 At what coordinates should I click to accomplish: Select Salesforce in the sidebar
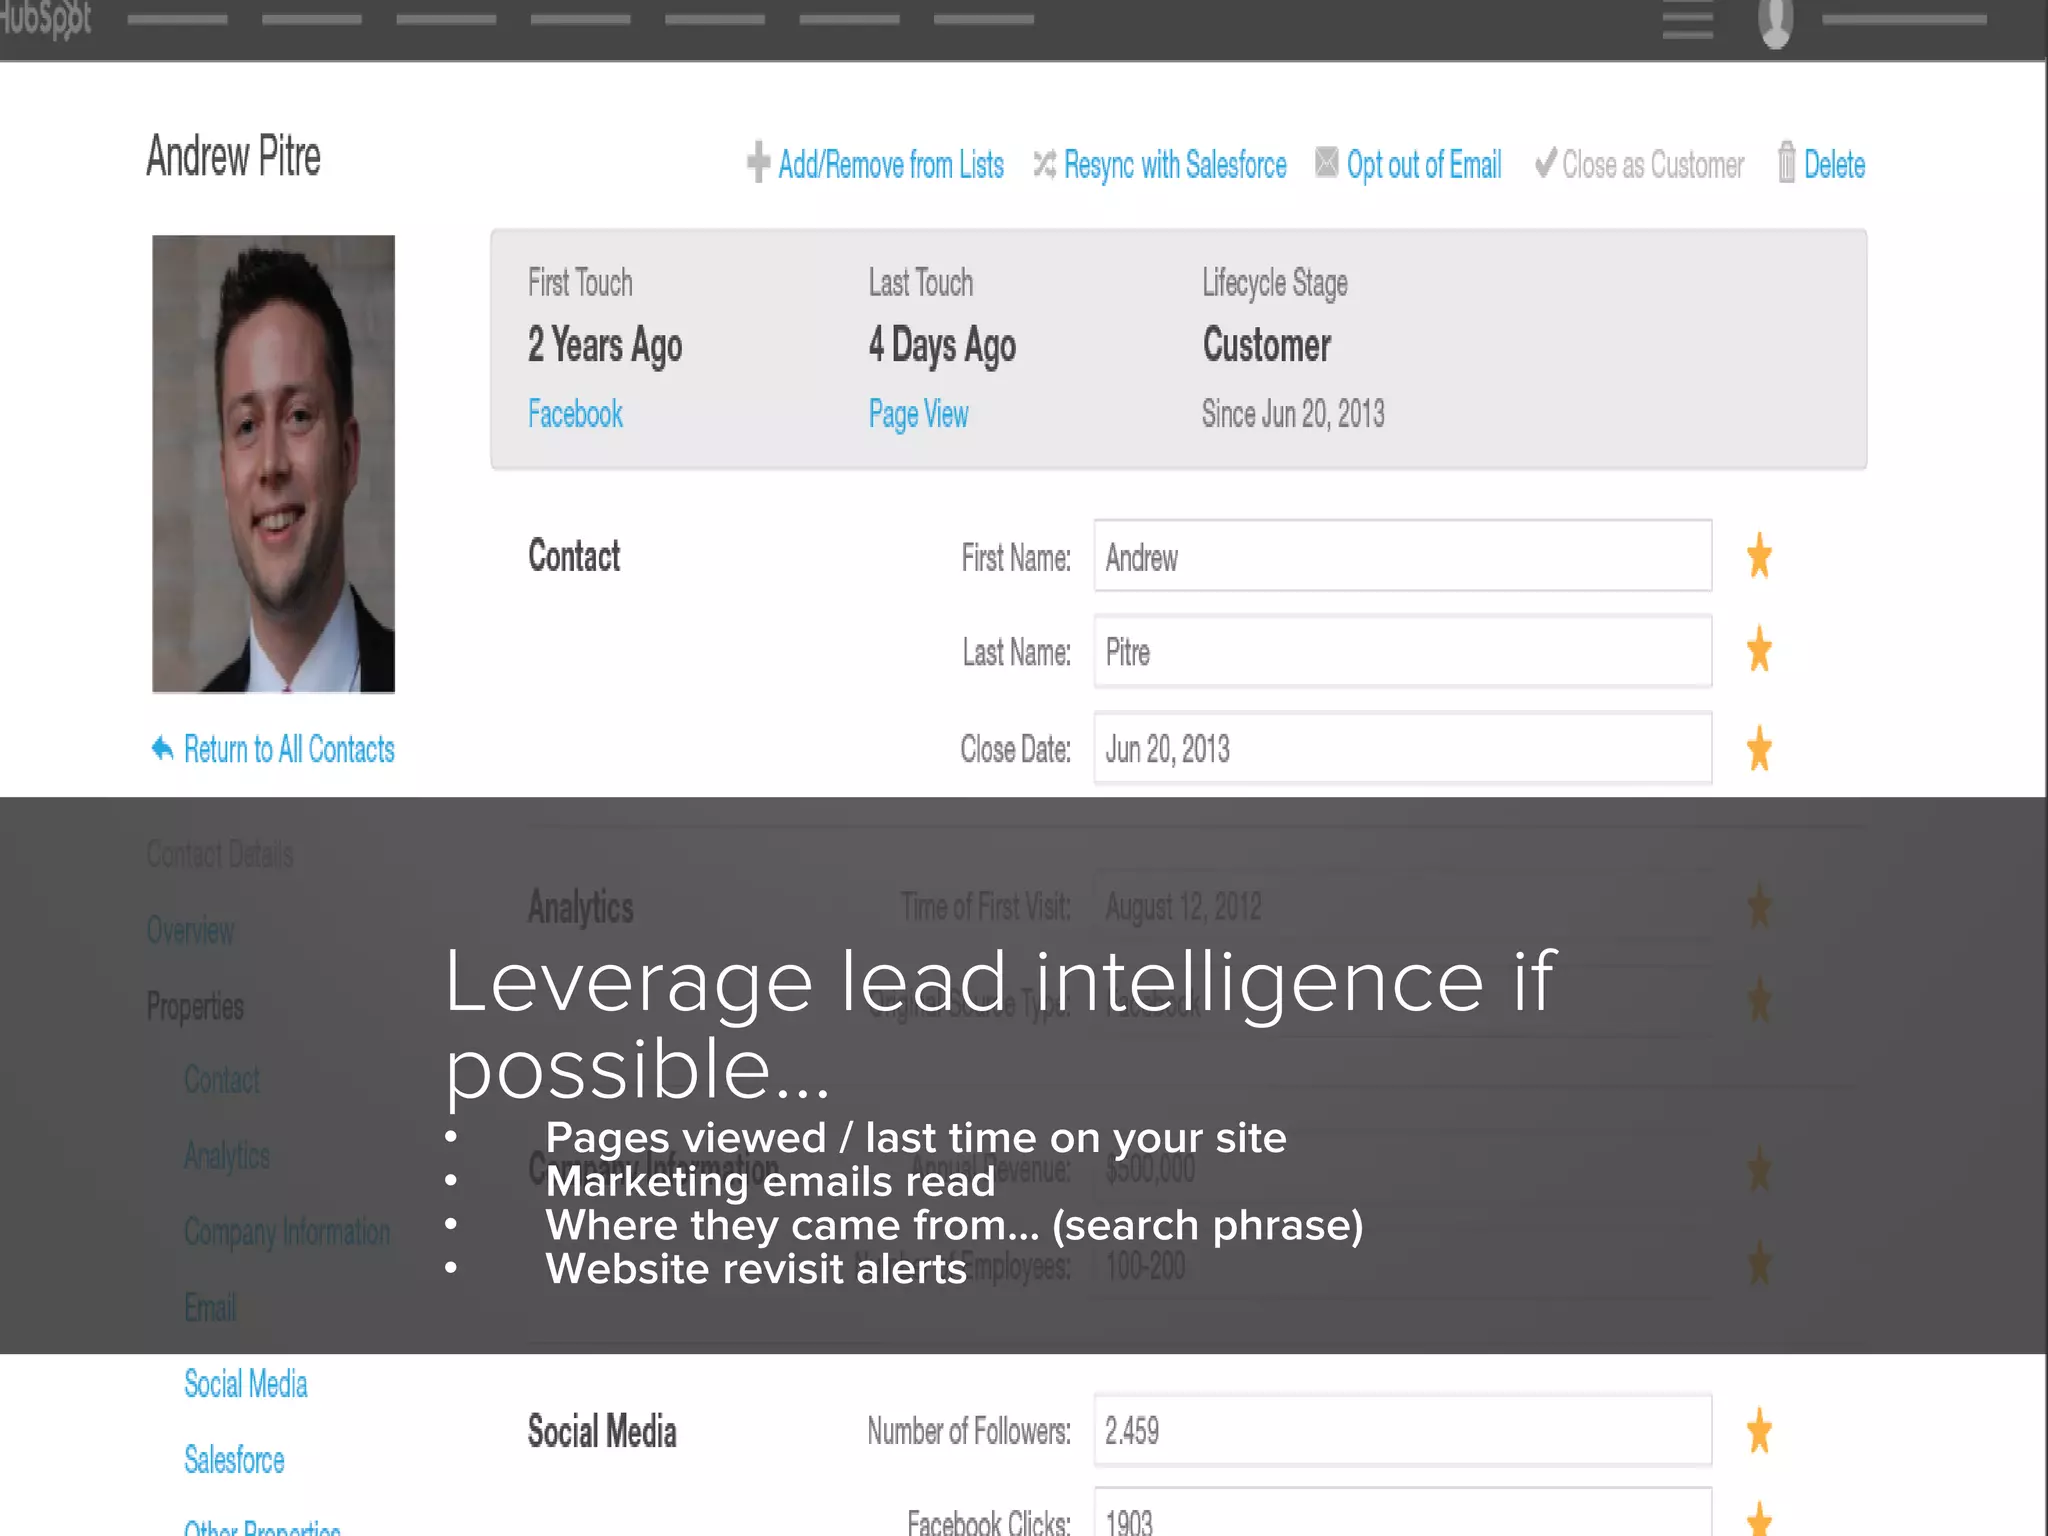pyautogui.click(x=234, y=1460)
